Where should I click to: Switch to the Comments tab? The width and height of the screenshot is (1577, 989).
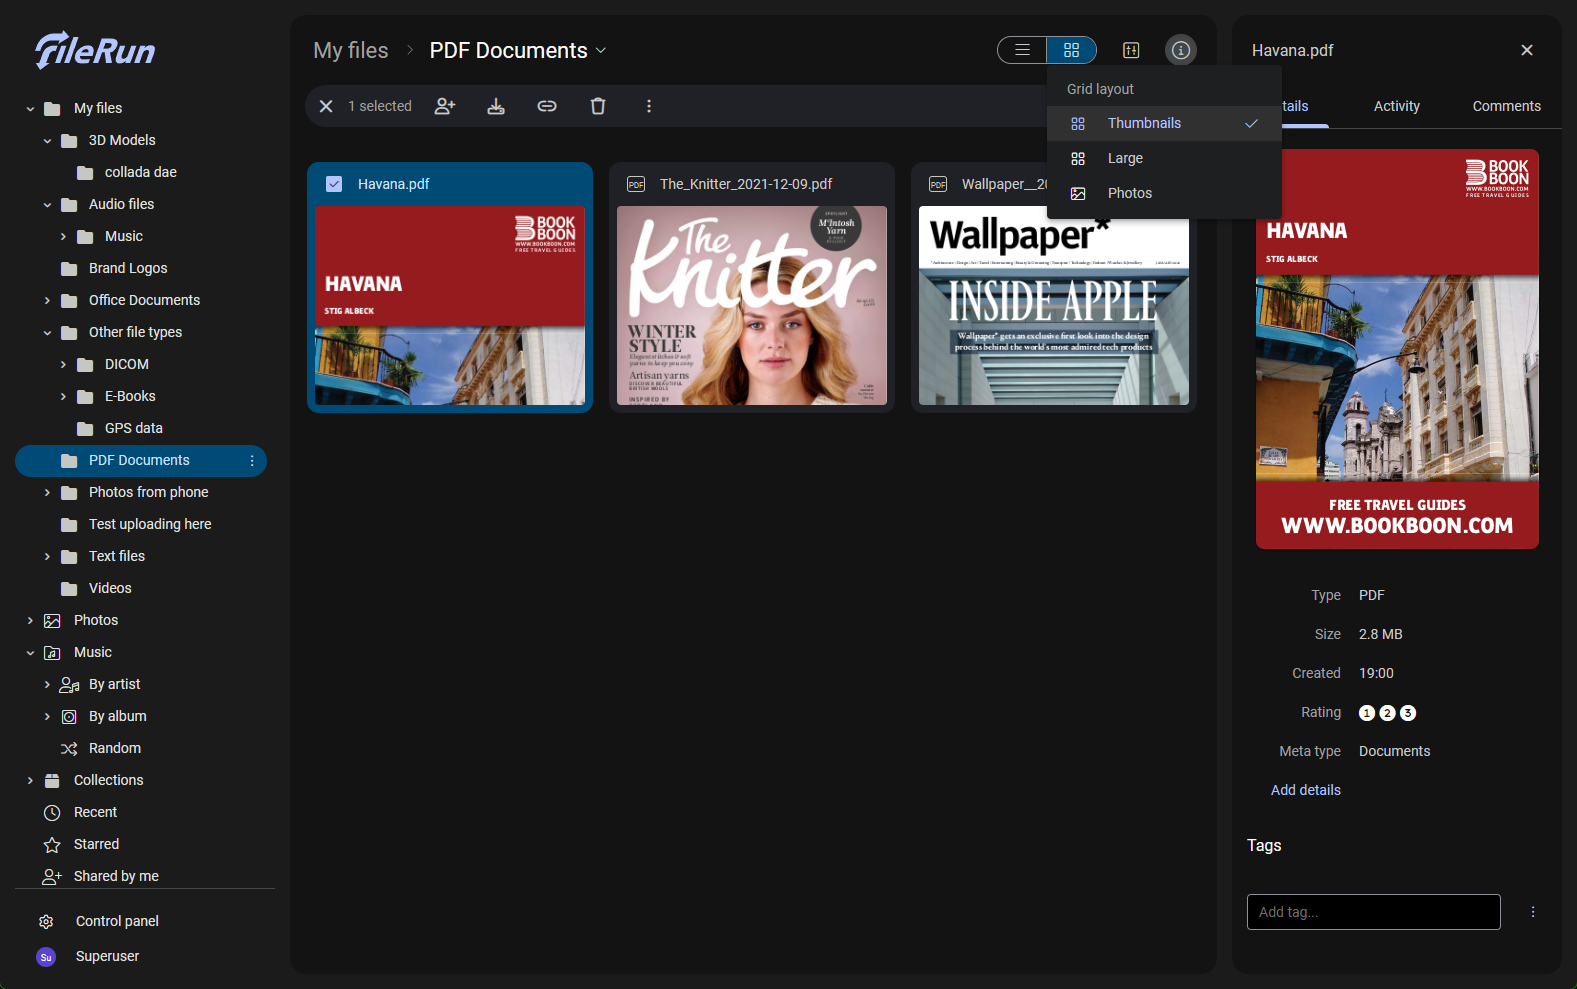[x=1506, y=106]
